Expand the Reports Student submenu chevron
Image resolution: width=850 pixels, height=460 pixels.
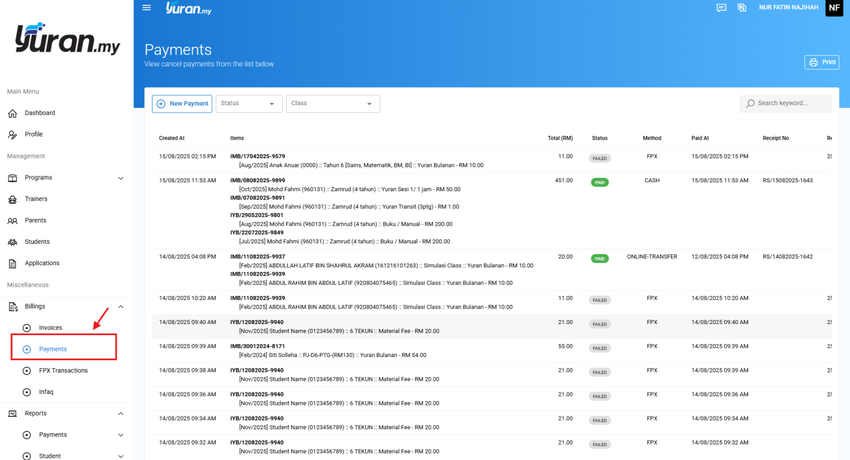coord(121,456)
